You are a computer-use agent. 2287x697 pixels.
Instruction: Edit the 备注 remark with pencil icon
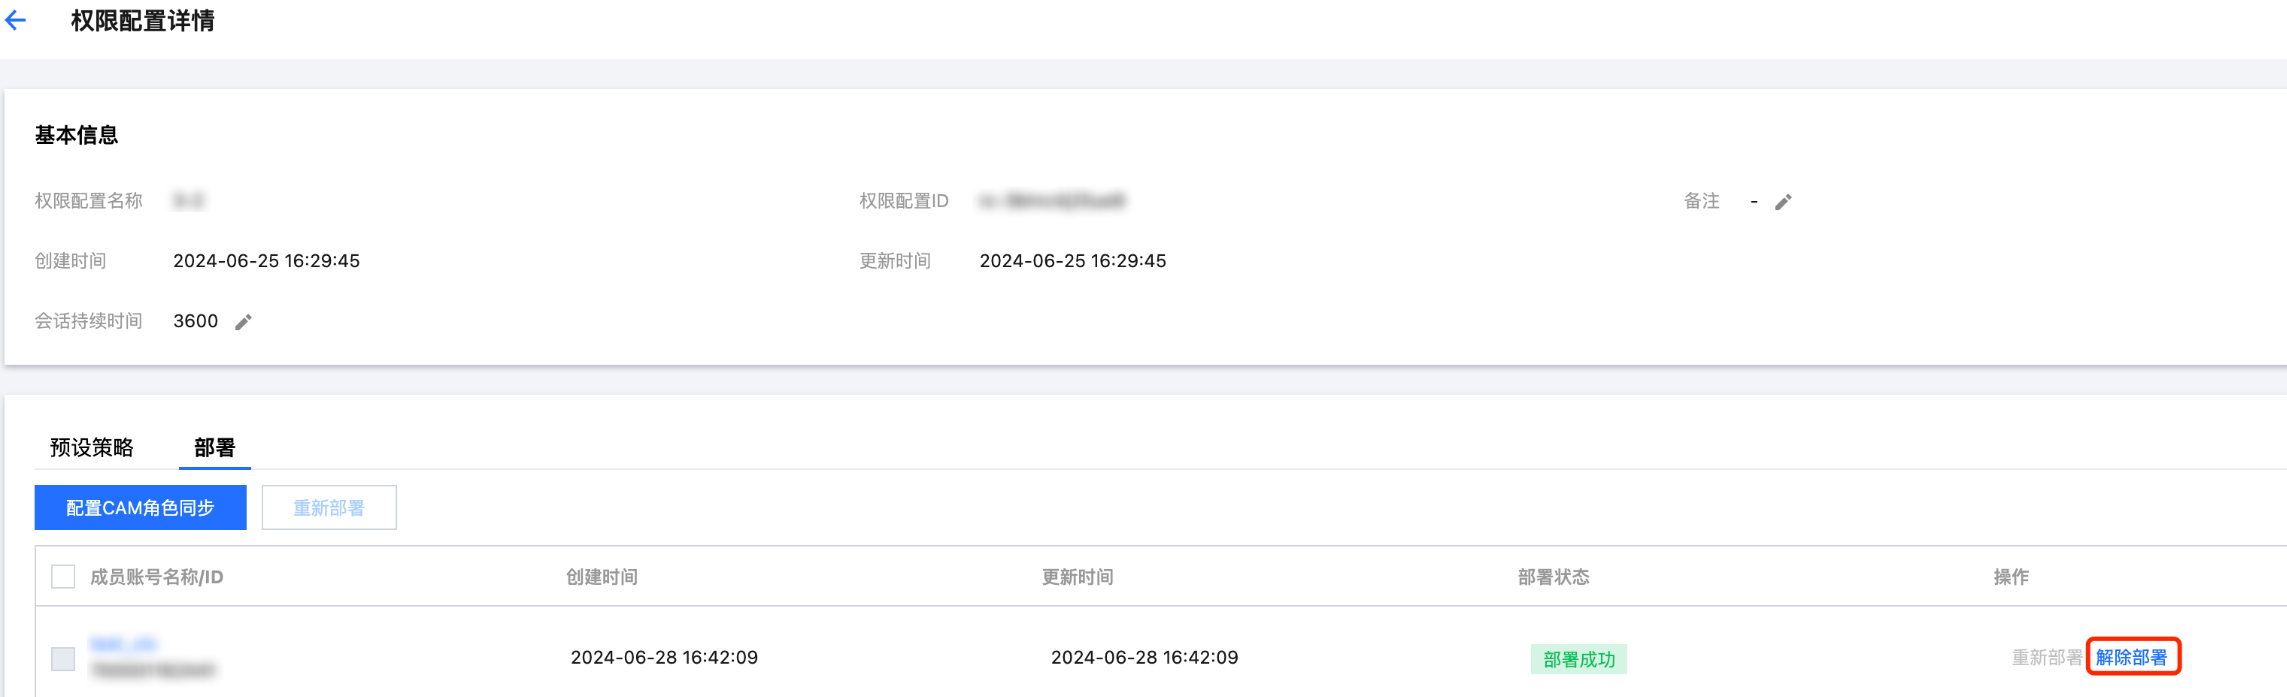click(1783, 202)
